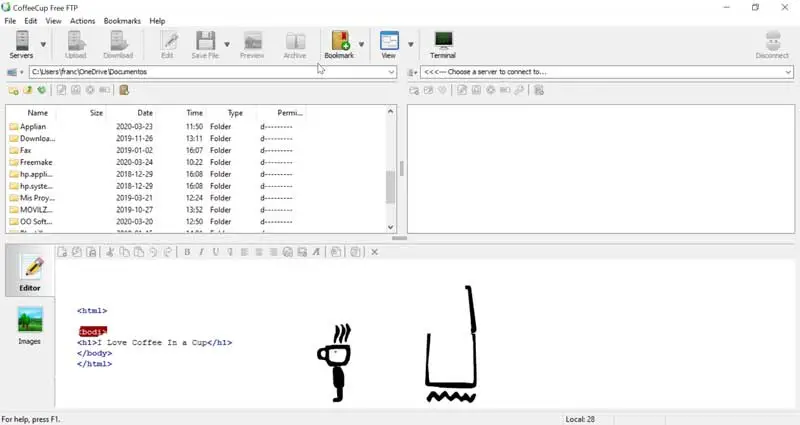Click the editor paste icon
800x425 pixels.
click(x=139, y=252)
